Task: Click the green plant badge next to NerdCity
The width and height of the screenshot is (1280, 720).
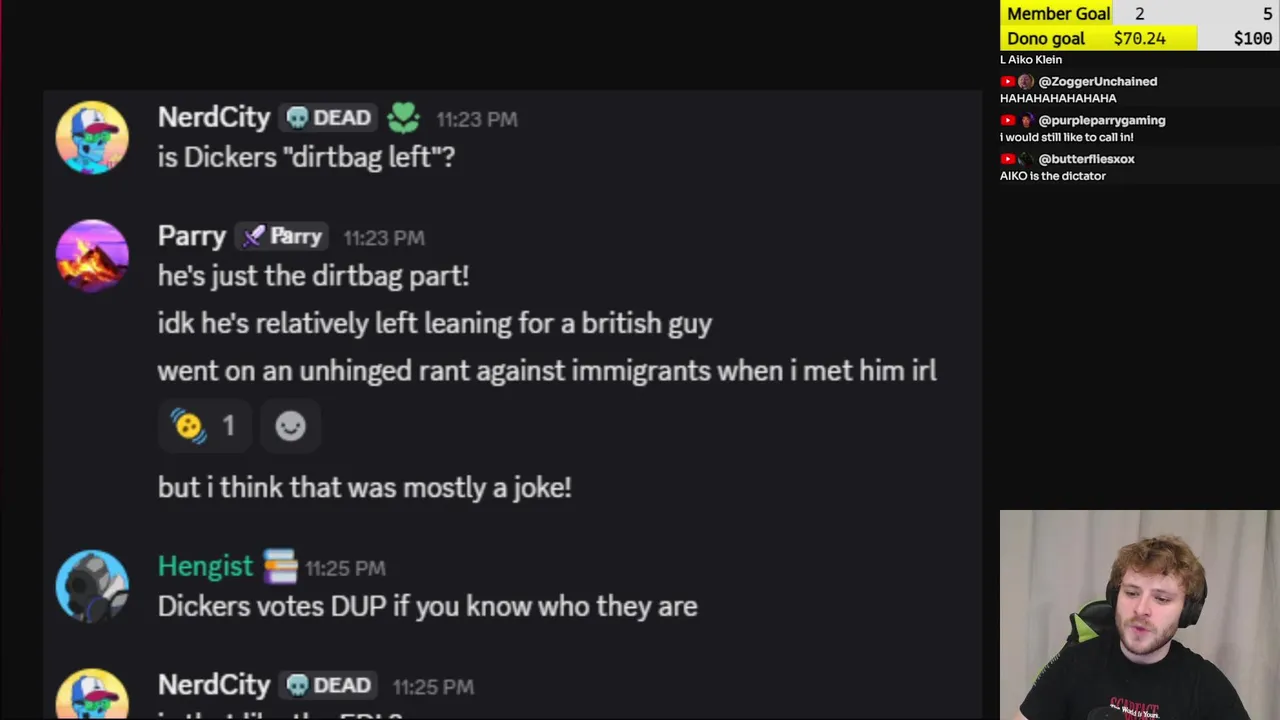Action: click(403, 118)
